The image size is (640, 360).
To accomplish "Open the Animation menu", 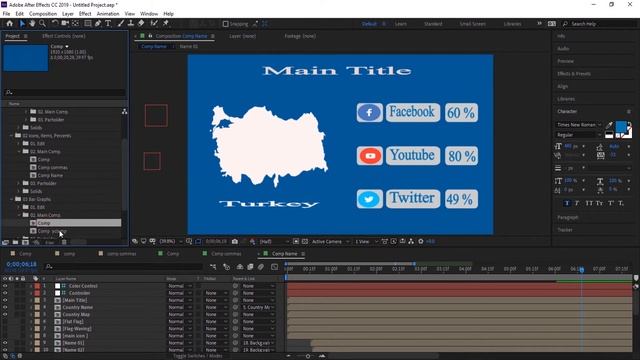I will click(x=108, y=13).
